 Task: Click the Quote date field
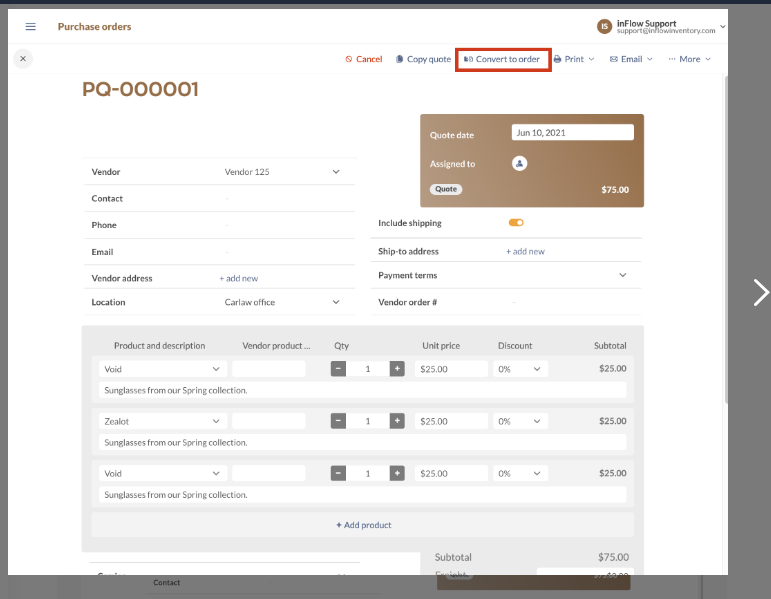572,132
